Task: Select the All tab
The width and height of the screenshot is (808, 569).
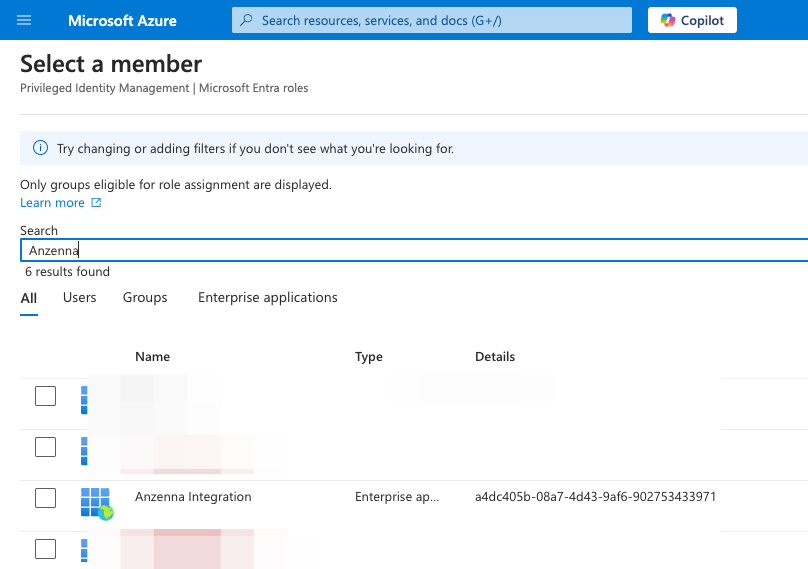Action: tap(28, 298)
